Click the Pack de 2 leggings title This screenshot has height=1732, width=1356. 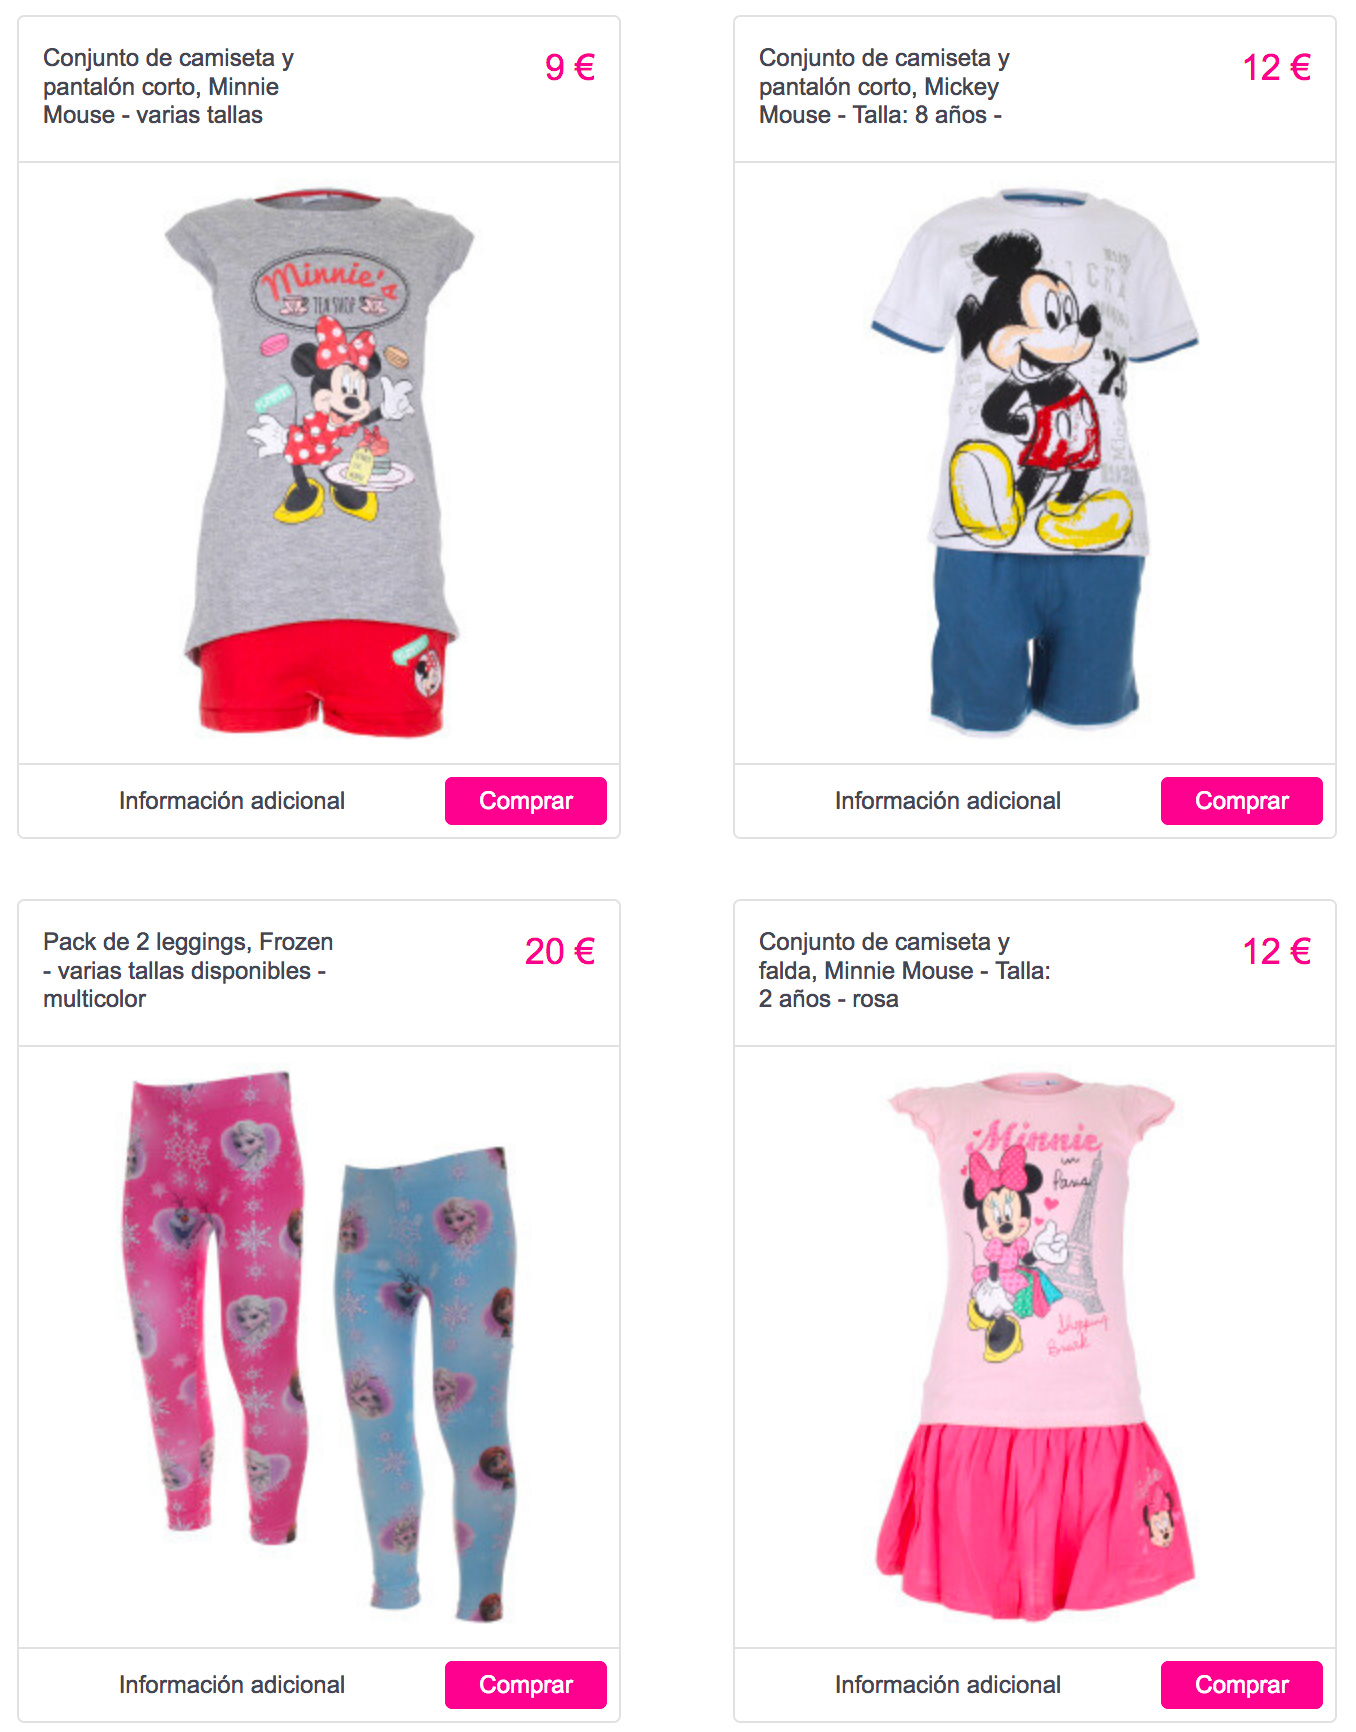(x=188, y=970)
